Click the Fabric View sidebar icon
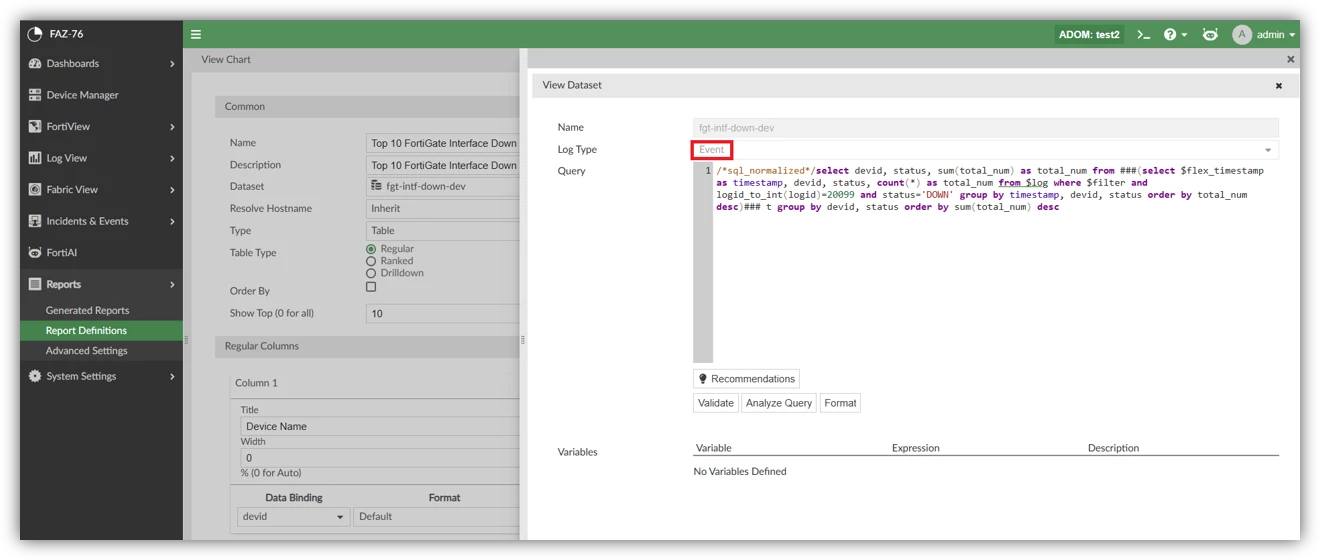The height and width of the screenshot is (560, 1320). (35, 189)
